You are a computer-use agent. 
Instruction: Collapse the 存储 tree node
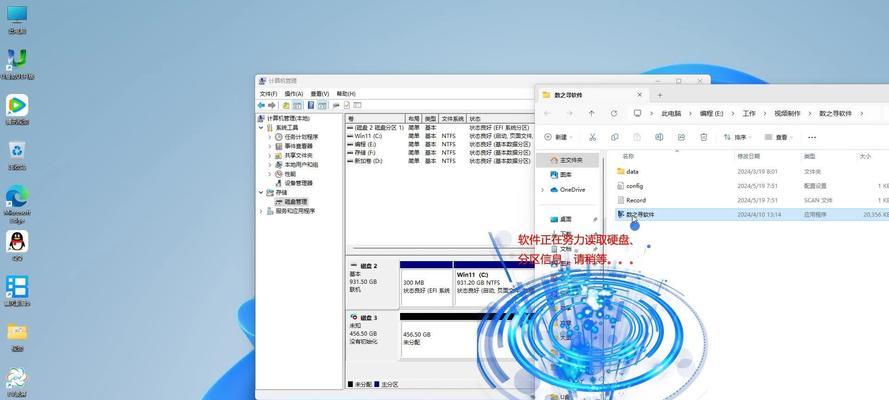(261, 193)
